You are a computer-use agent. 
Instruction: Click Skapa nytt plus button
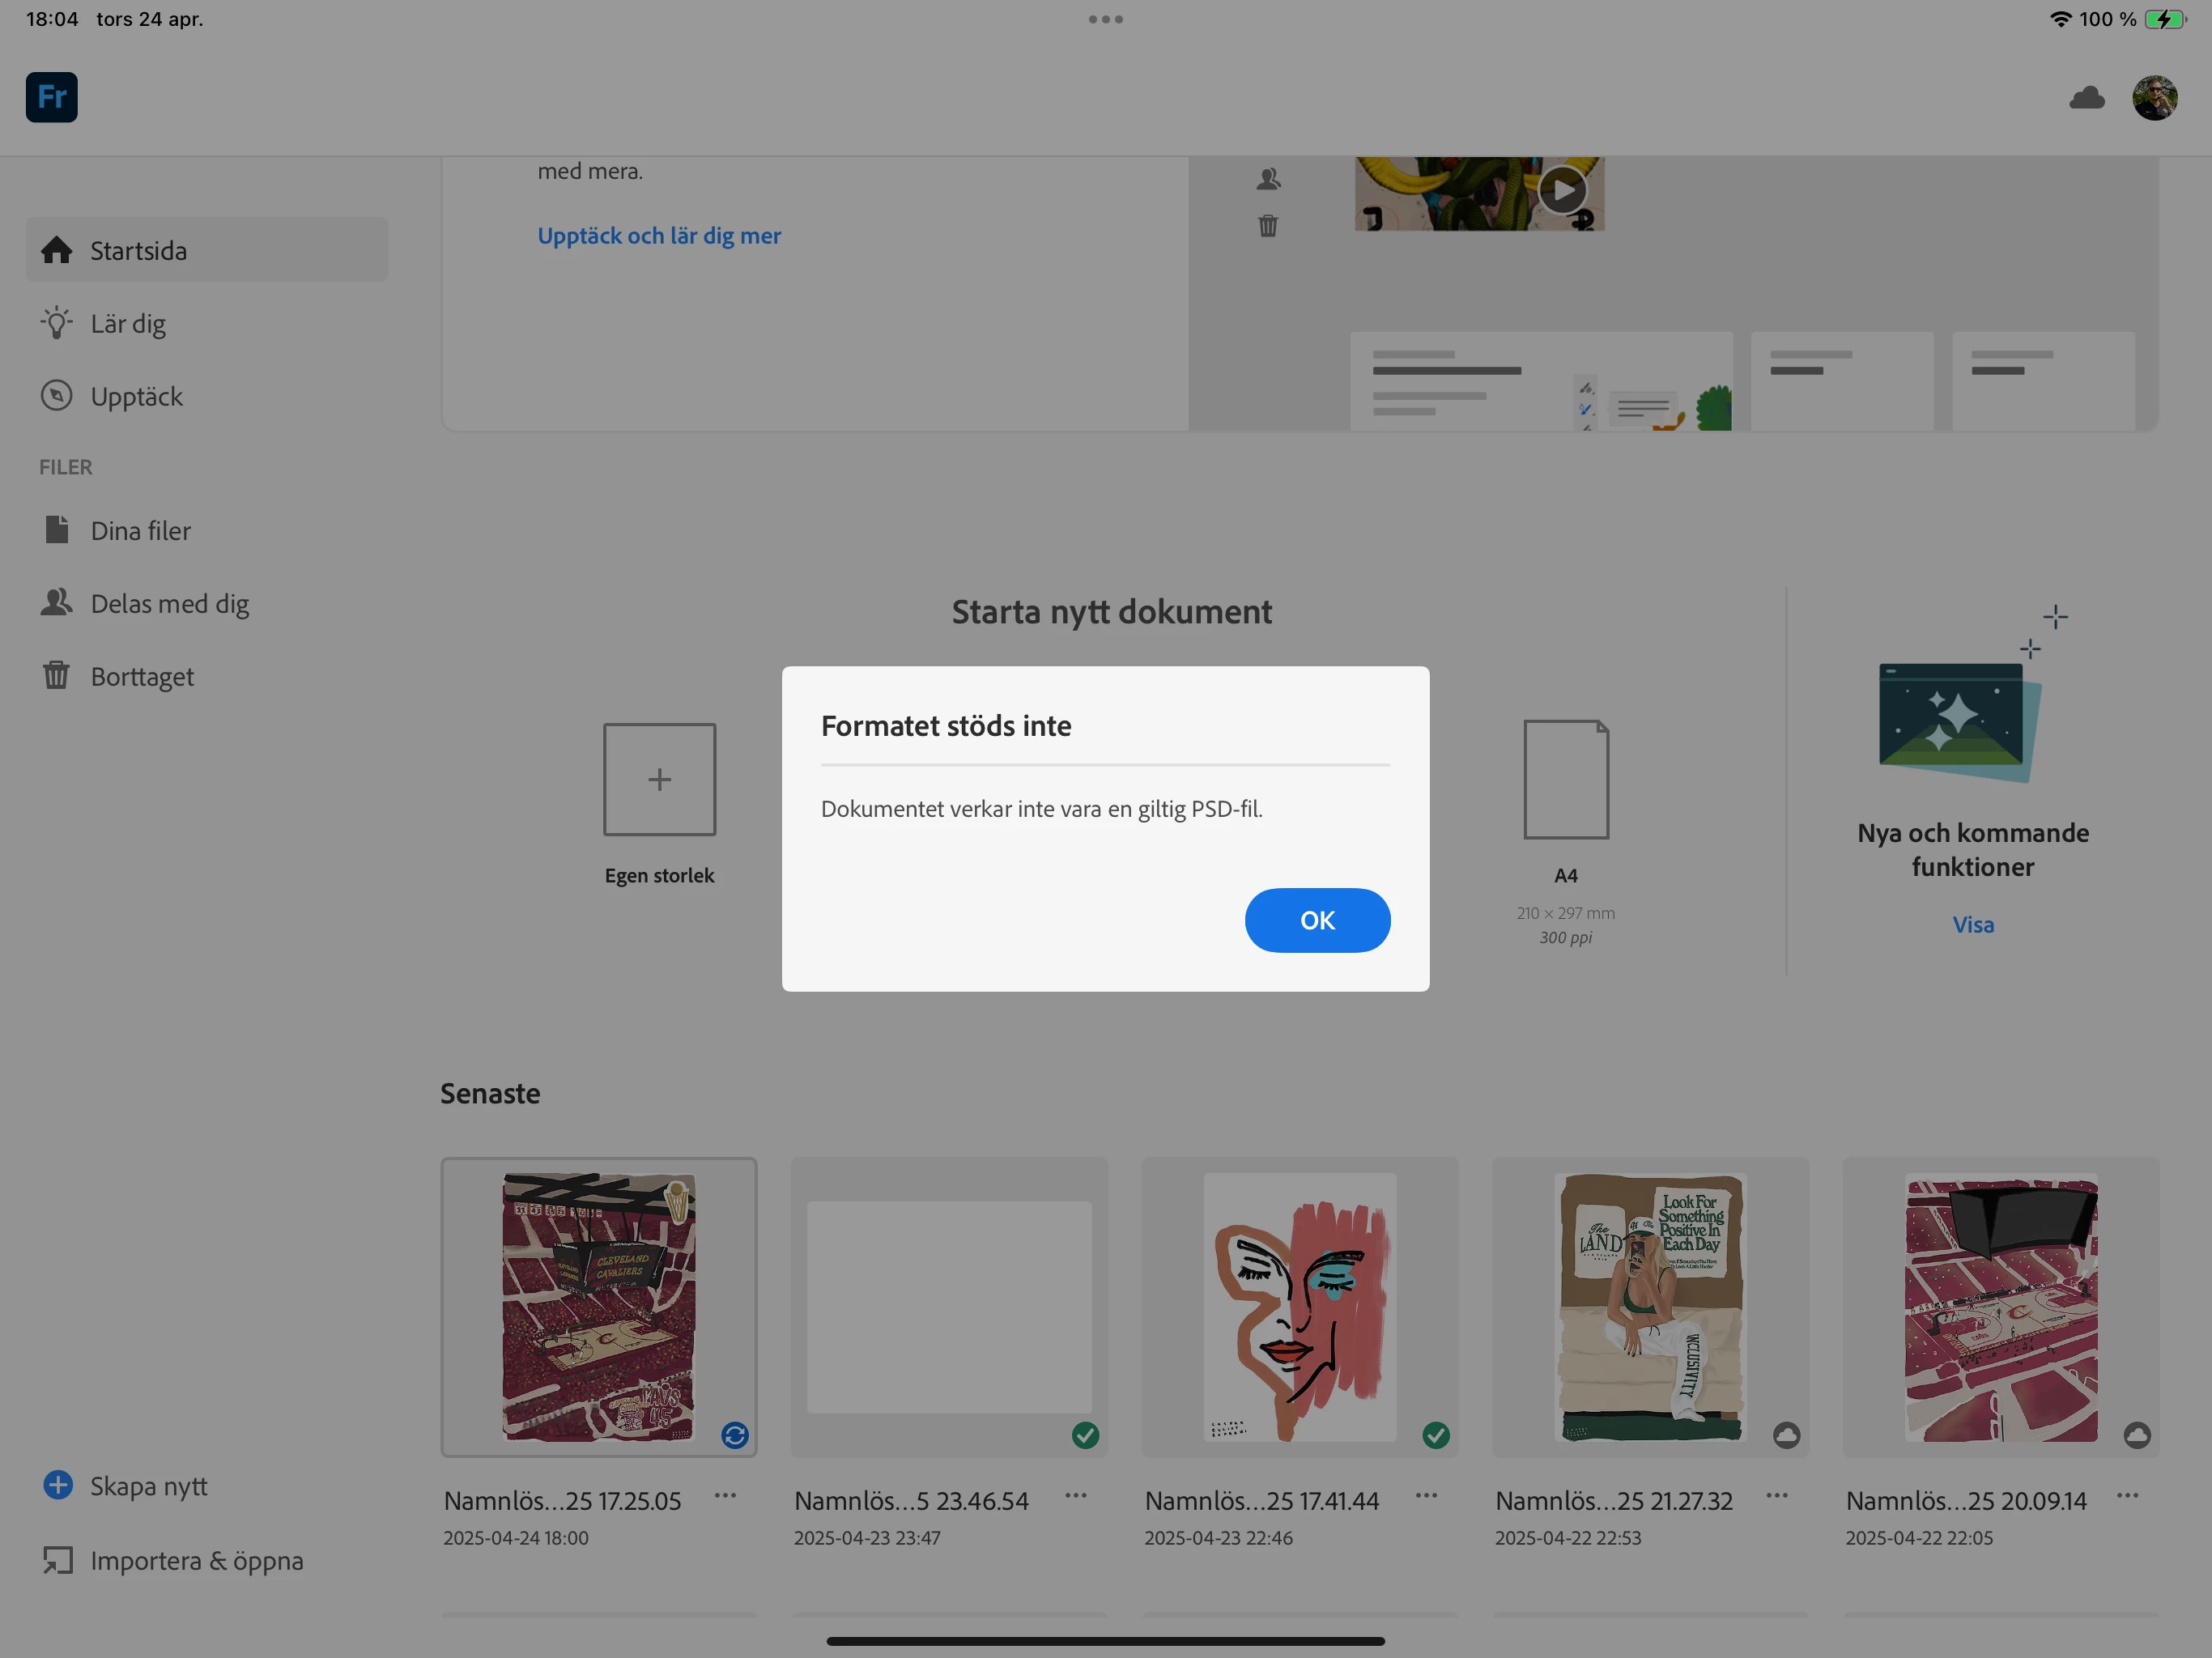58,1485
